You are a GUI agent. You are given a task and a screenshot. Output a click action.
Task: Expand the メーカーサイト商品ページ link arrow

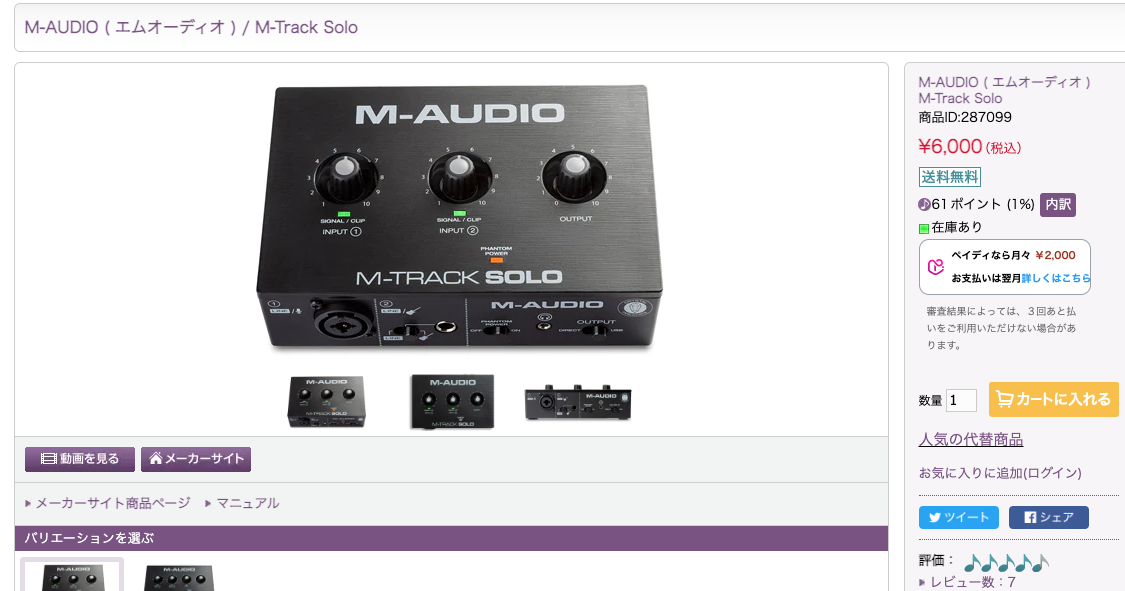click(28, 503)
